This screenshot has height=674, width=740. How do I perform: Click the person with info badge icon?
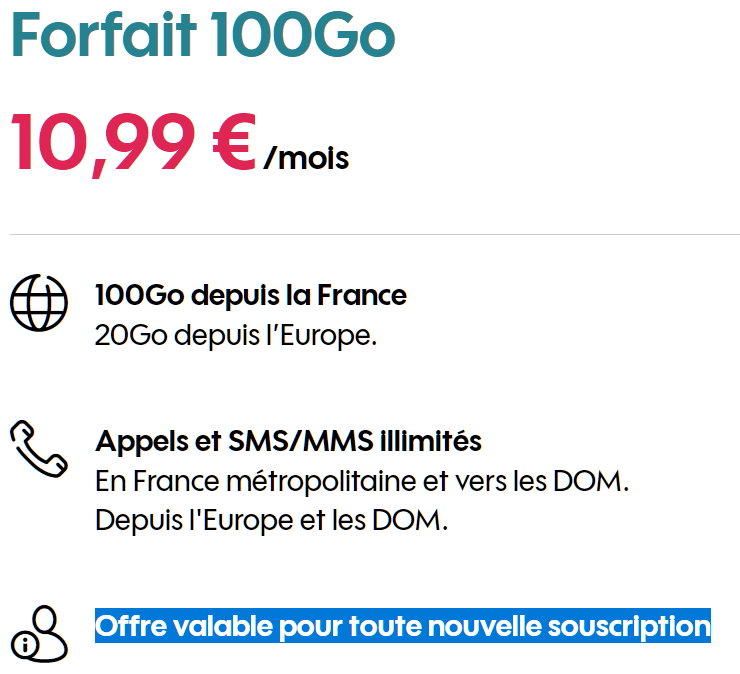[x=39, y=631]
